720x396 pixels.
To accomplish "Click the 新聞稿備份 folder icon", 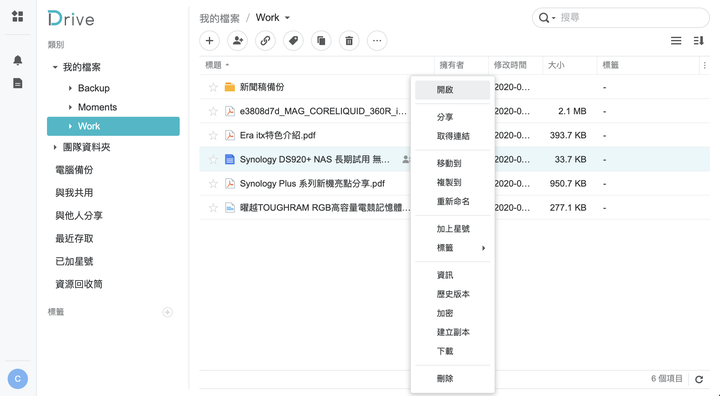I will tap(230, 87).
